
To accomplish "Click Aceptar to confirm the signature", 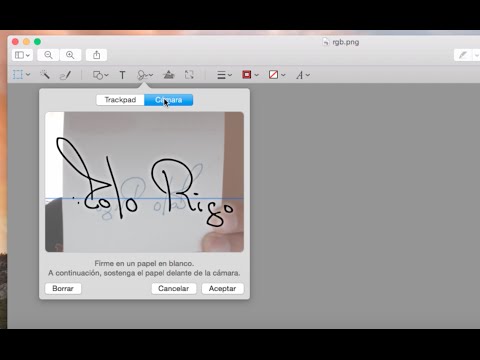I will (x=222, y=288).
